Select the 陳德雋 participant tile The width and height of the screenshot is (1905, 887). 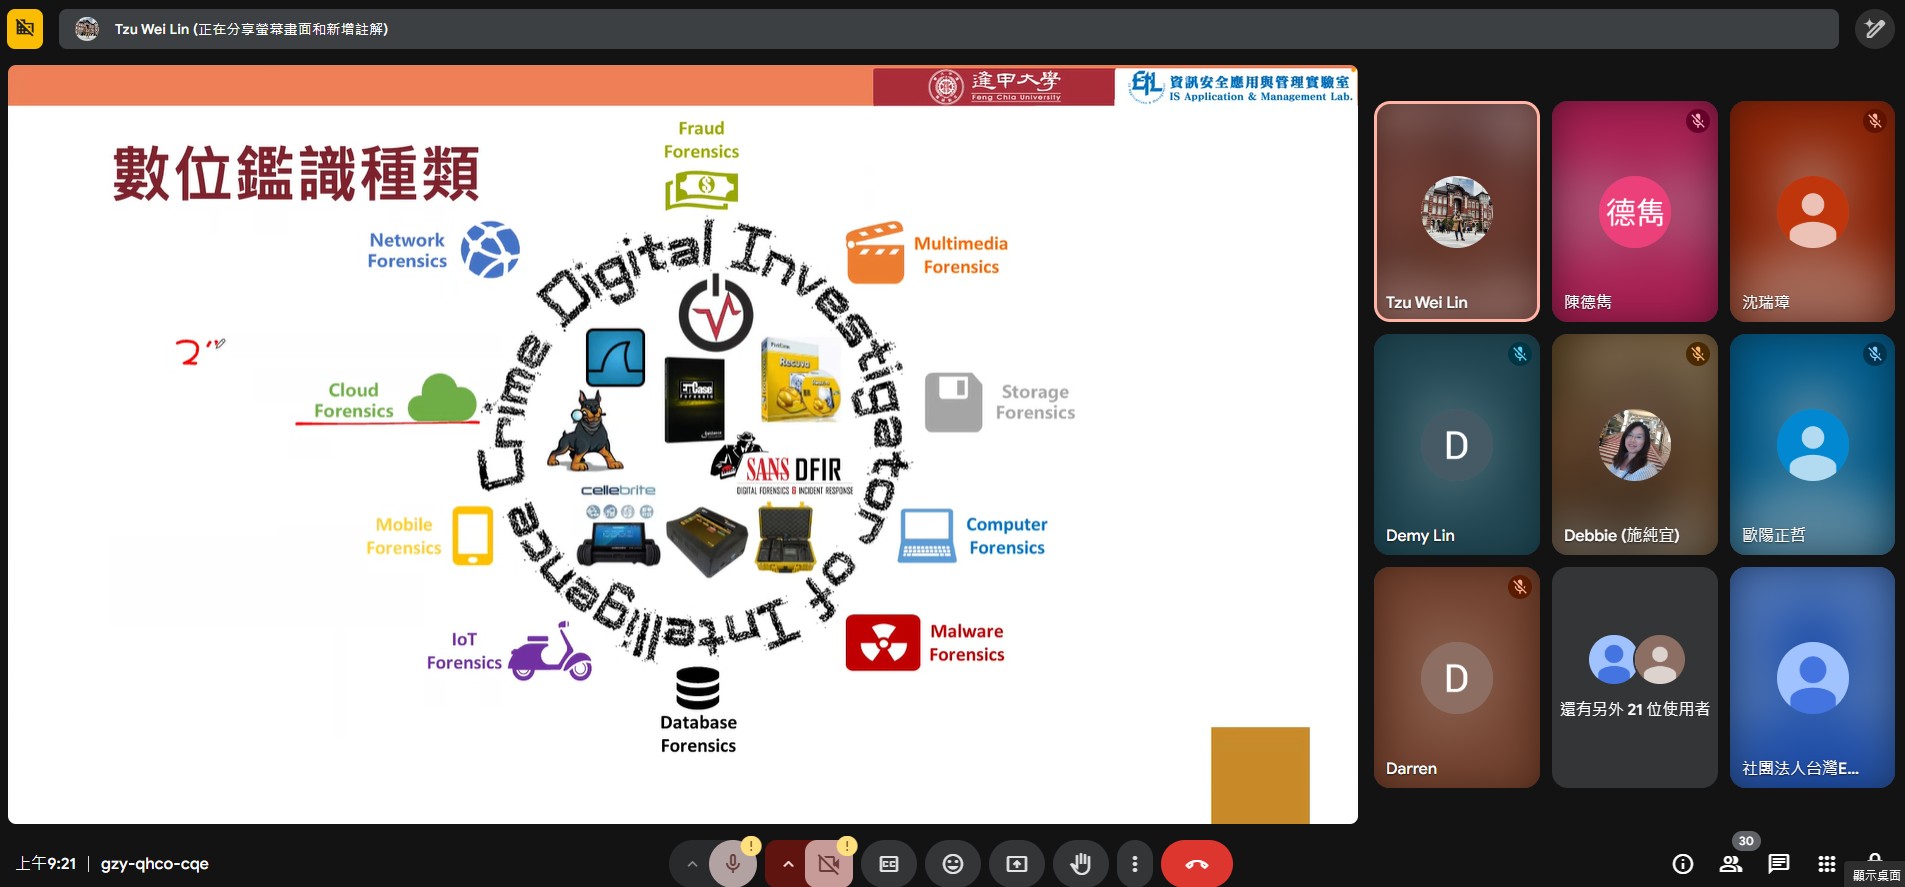point(1634,211)
